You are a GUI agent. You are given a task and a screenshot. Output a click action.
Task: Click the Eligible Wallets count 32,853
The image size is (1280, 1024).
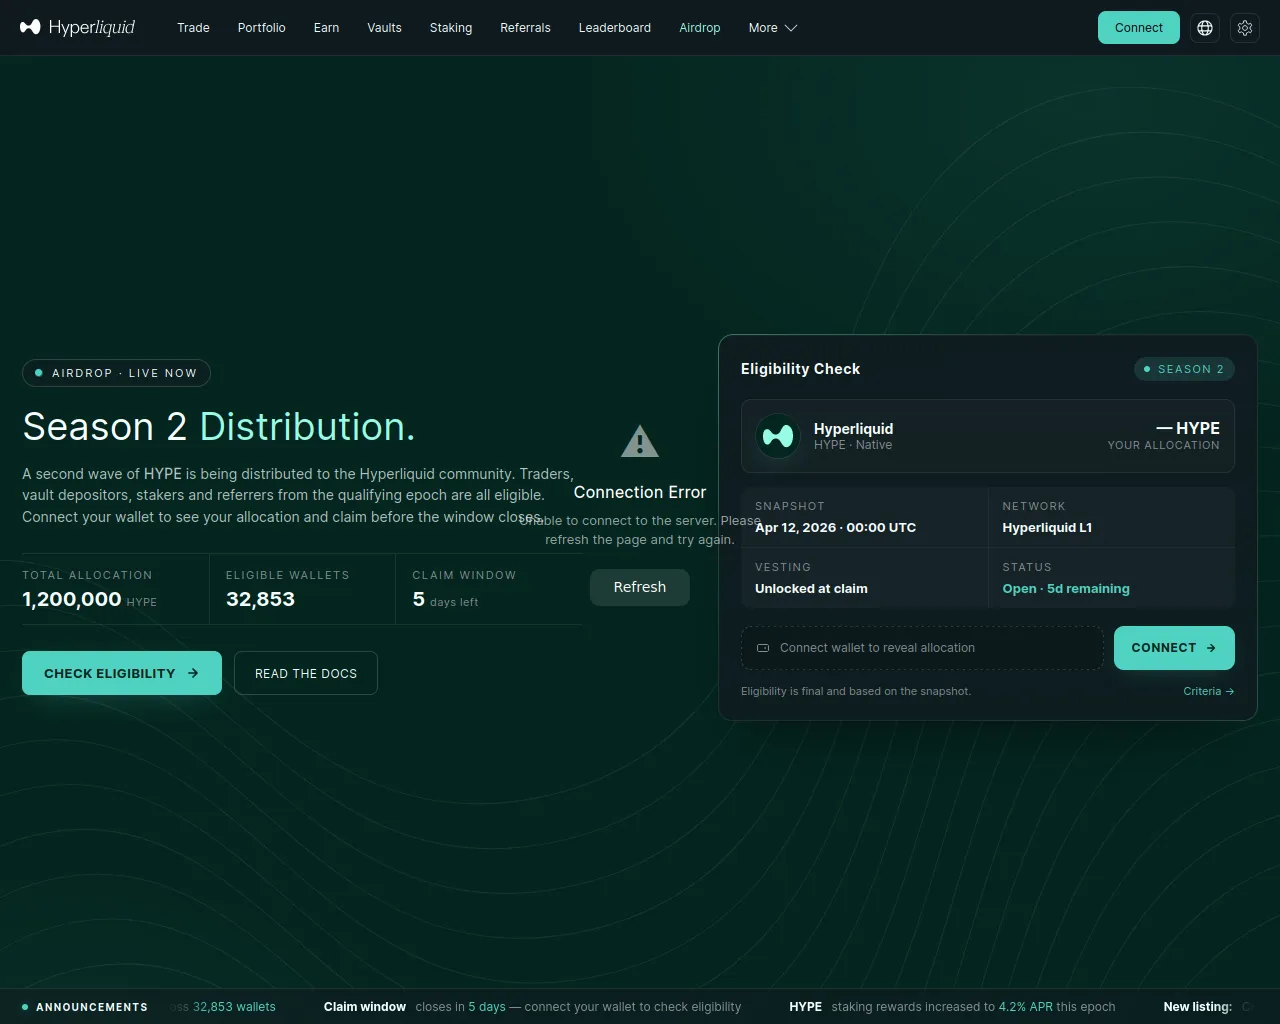(260, 599)
